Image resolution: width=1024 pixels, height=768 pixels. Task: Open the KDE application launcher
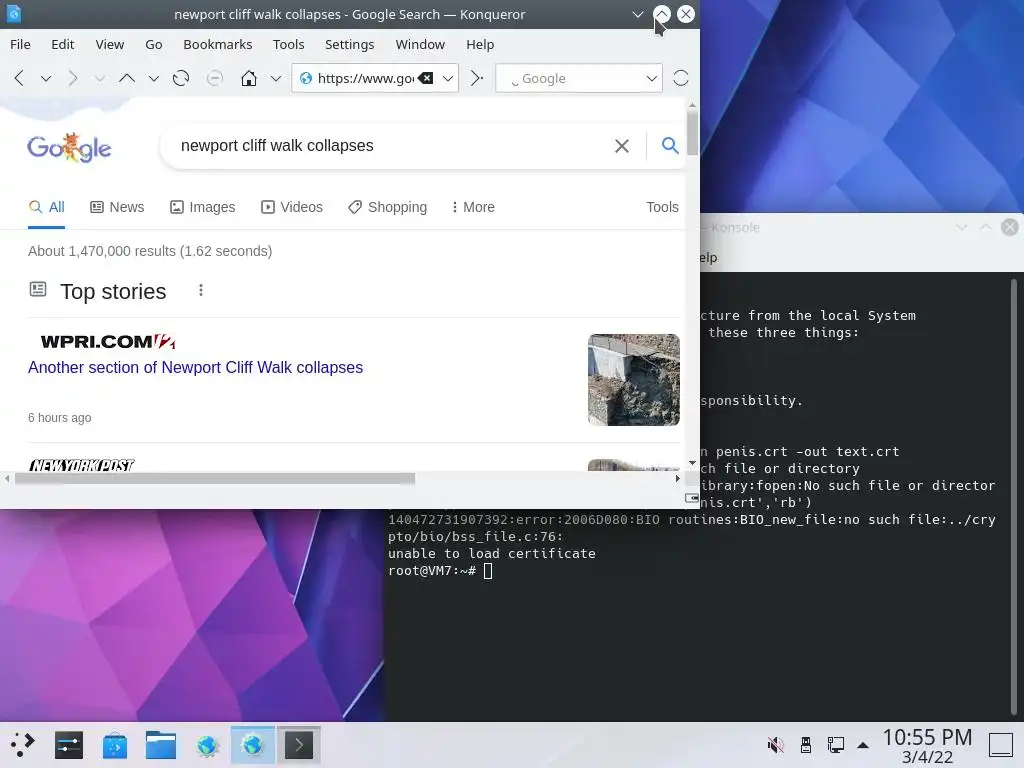pyautogui.click(x=22, y=744)
